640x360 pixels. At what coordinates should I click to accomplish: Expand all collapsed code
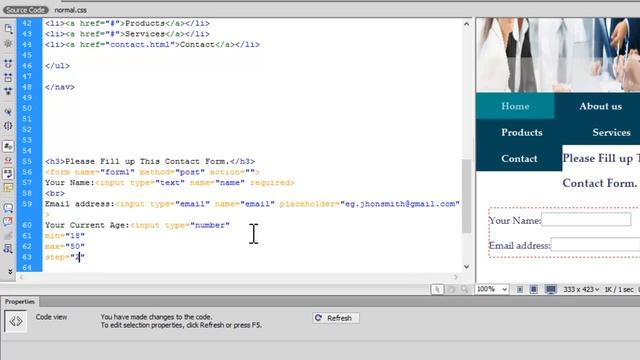pyautogui.click(x=8, y=91)
